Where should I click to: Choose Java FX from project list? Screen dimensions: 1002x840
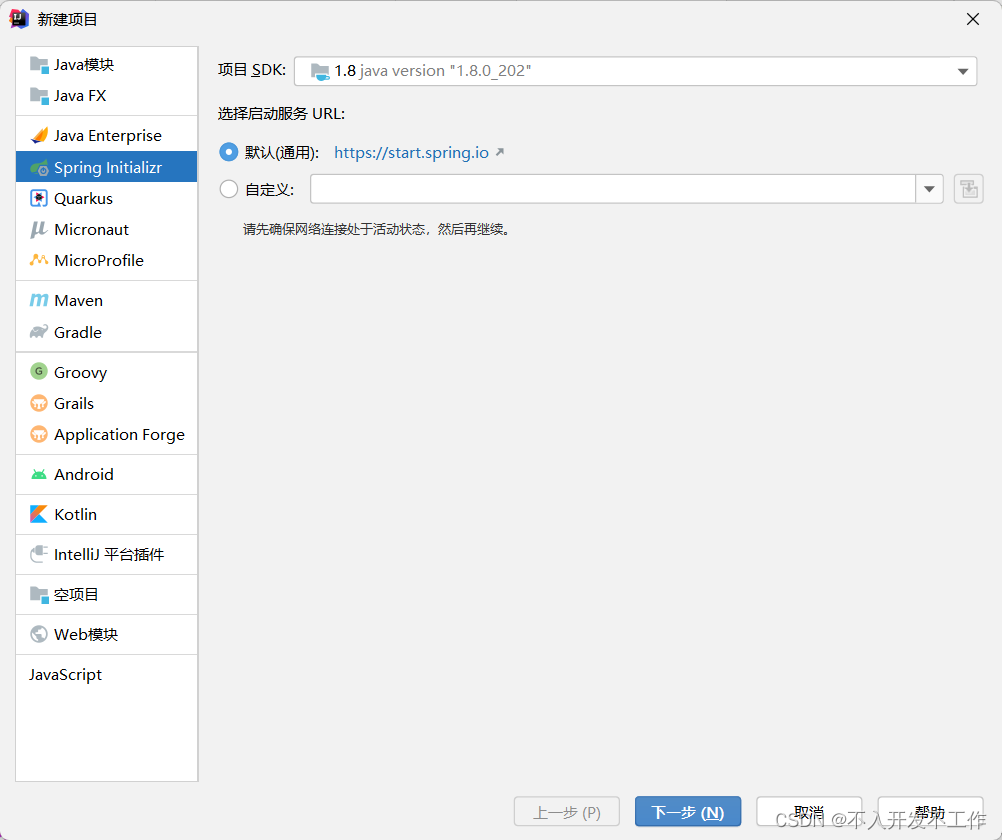pyautogui.click(x=107, y=96)
